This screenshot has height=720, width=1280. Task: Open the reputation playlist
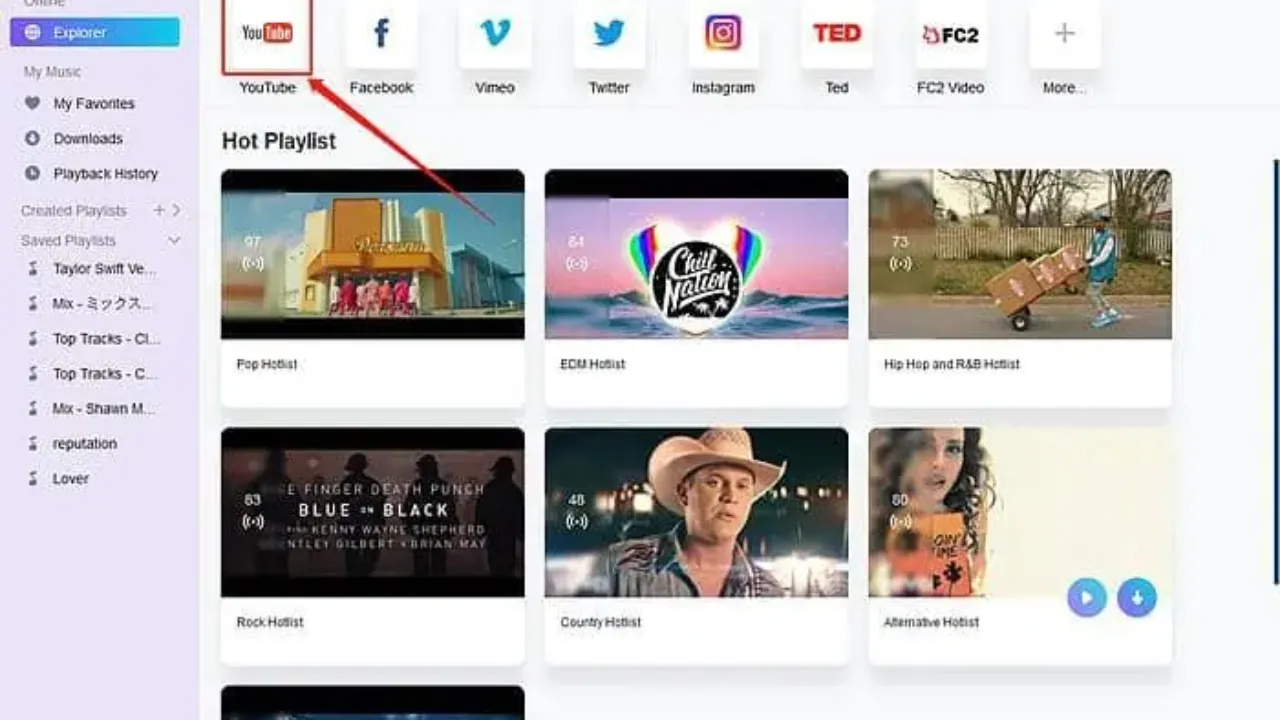pos(85,444)
